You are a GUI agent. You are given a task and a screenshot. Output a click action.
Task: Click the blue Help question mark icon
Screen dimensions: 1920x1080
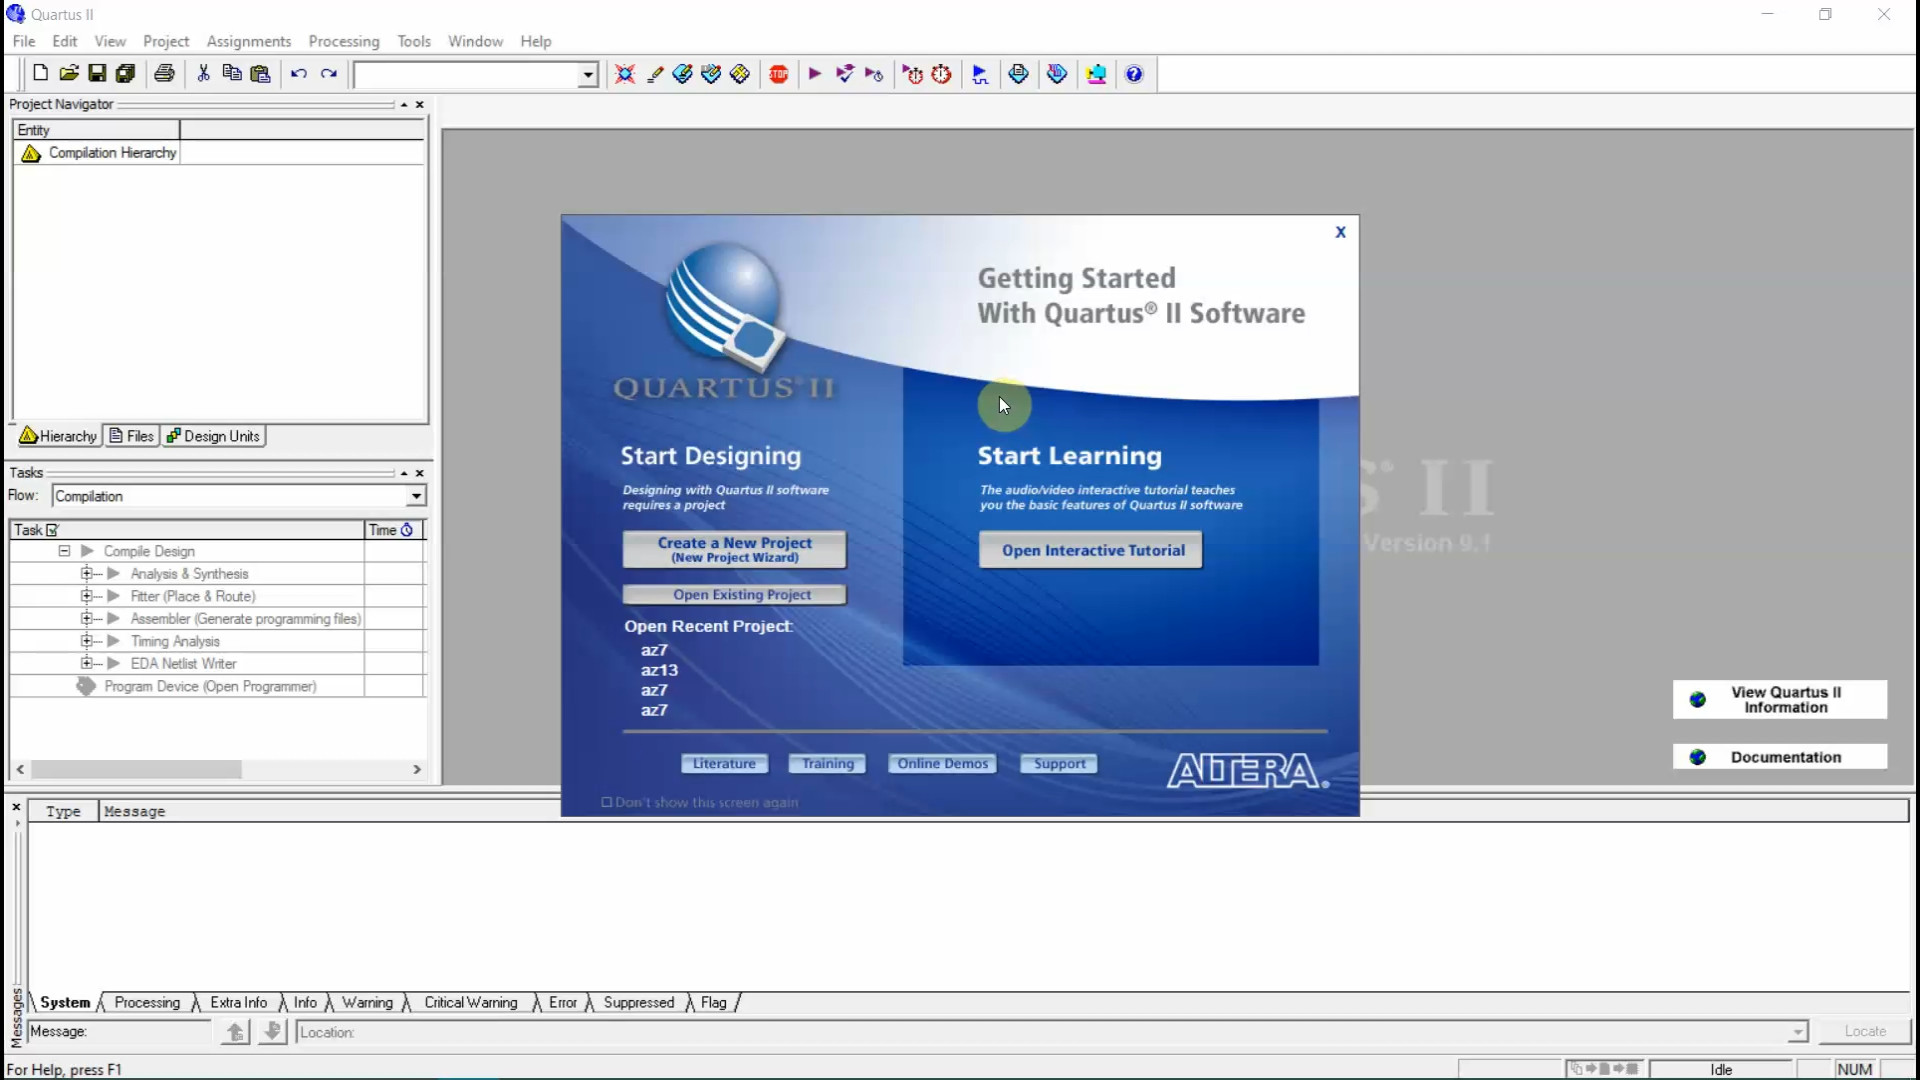pyautogui.click(x=1134, y=74)
